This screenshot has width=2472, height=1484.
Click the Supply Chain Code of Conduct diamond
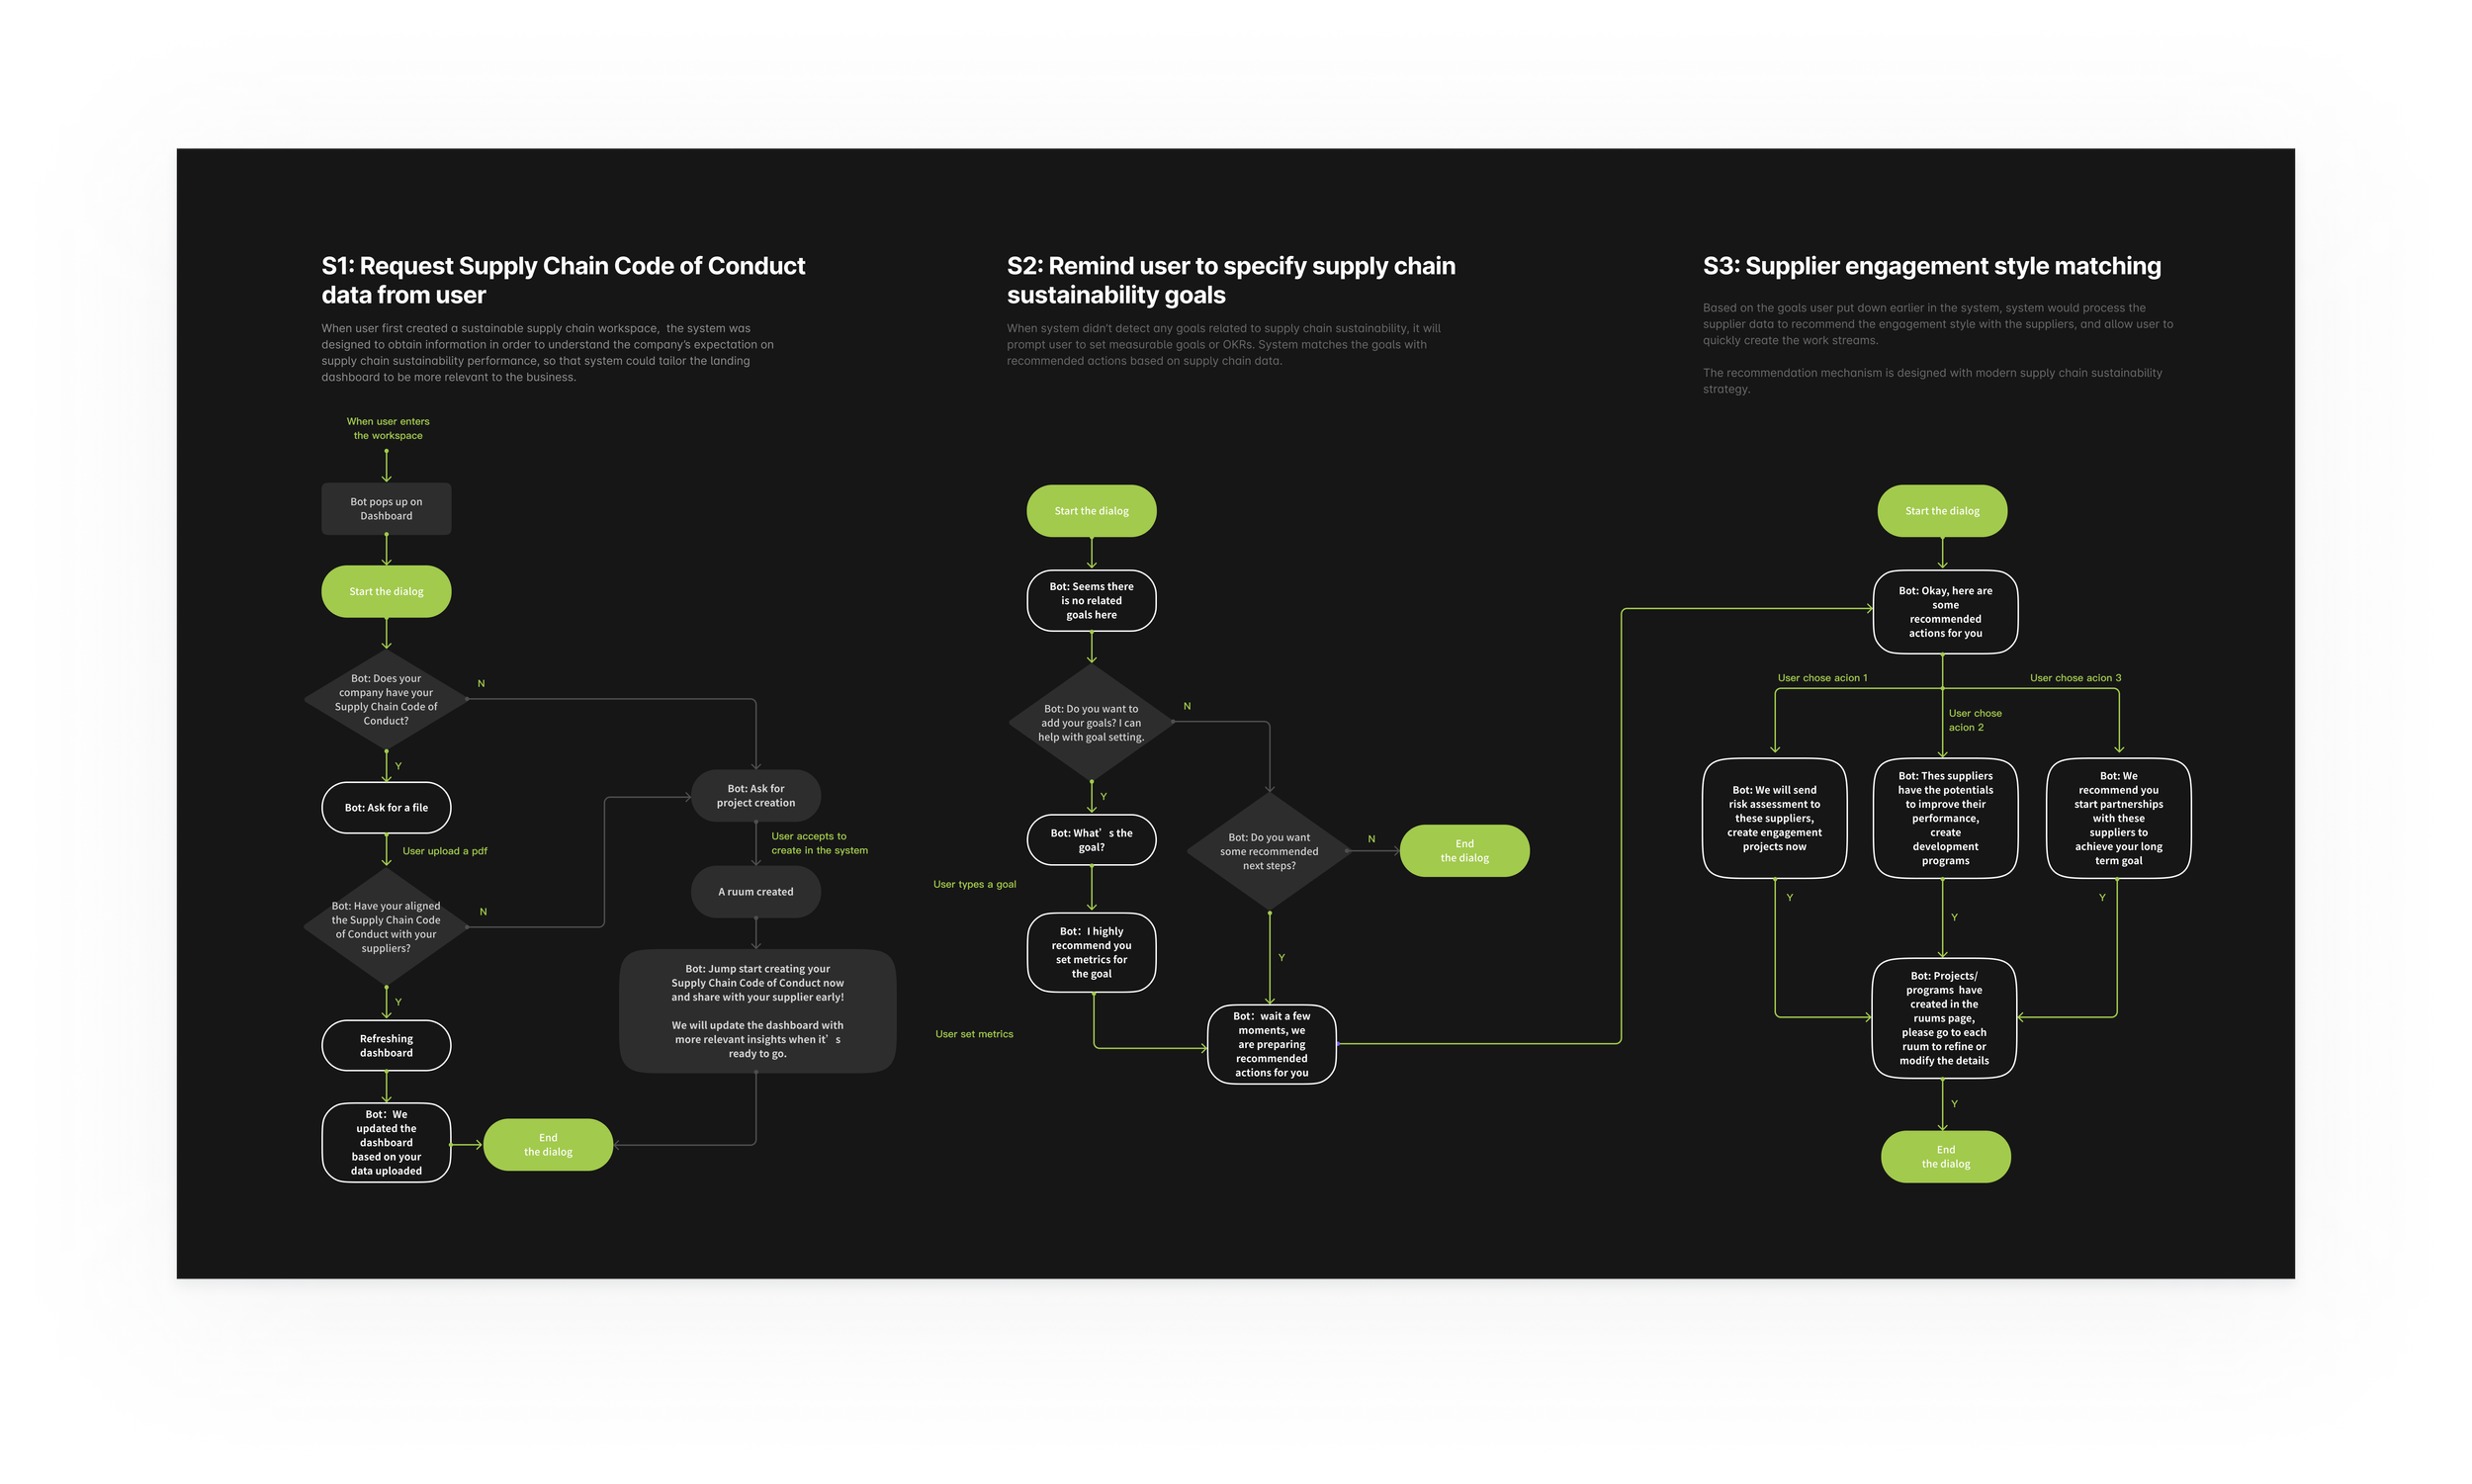[x=386, y=699]
